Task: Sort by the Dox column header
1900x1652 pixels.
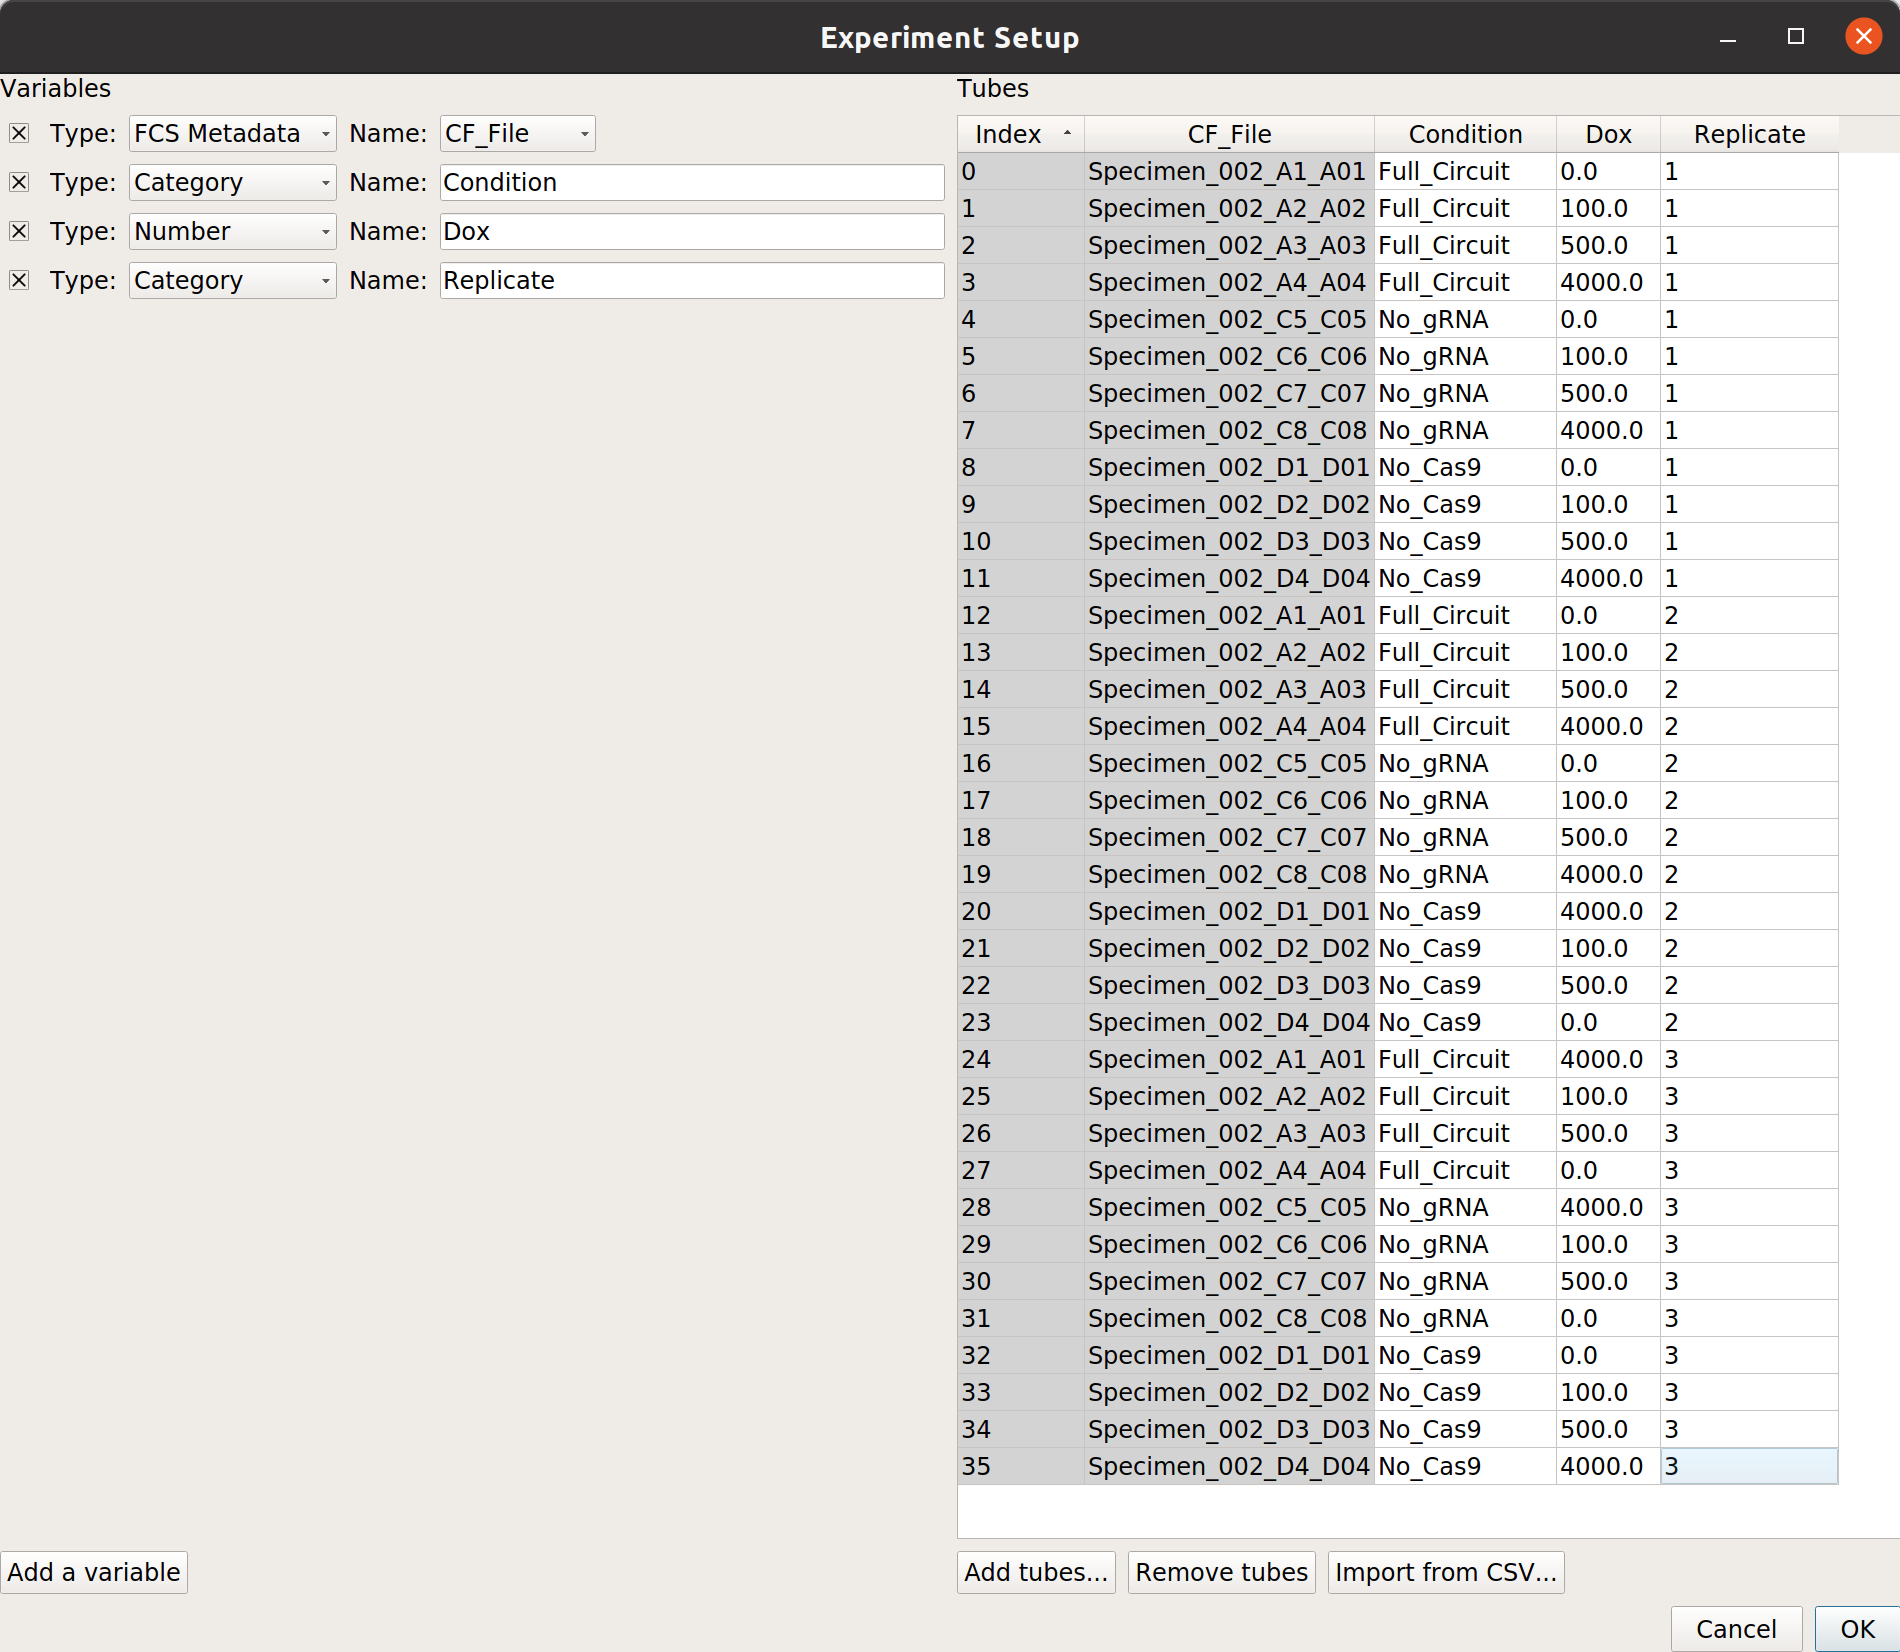Action: (x=1608, y=134)
